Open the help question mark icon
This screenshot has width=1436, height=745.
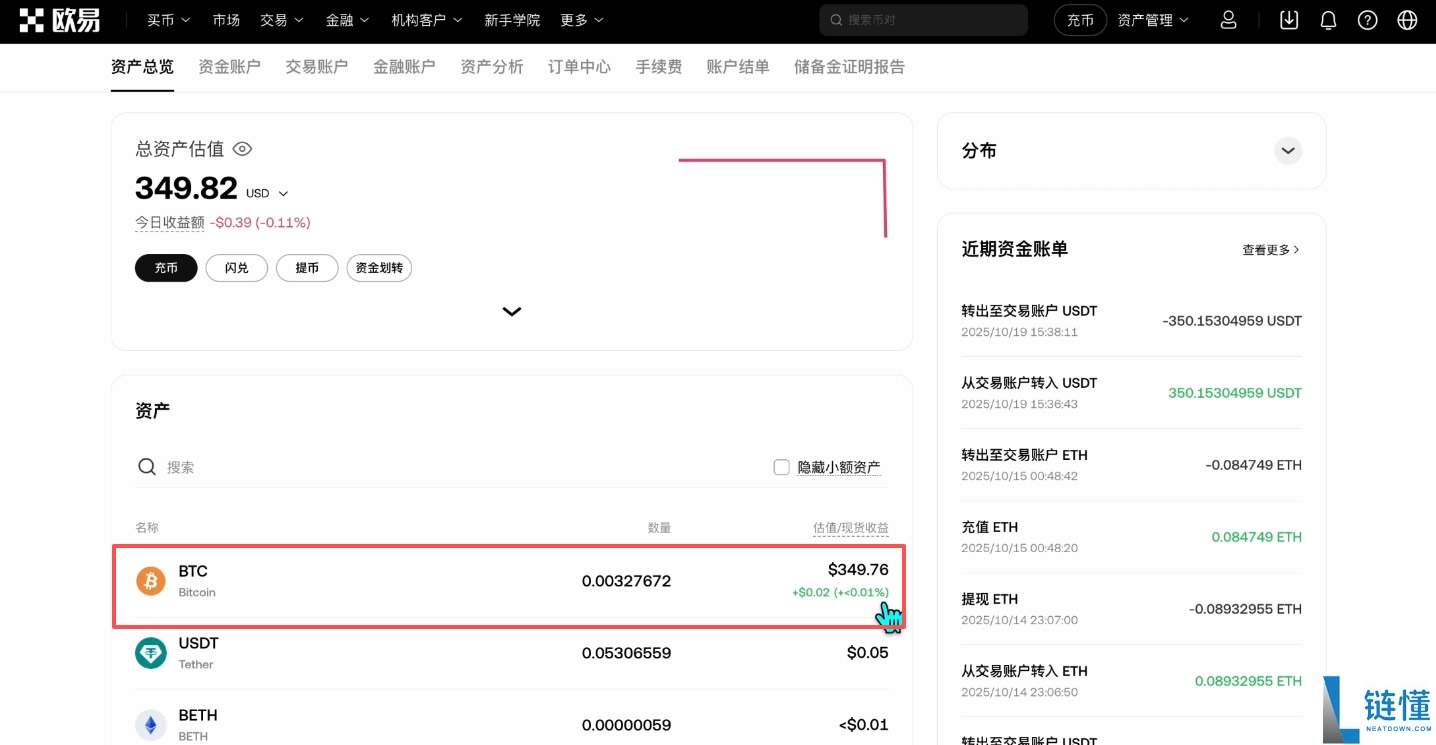point(1367,20)
